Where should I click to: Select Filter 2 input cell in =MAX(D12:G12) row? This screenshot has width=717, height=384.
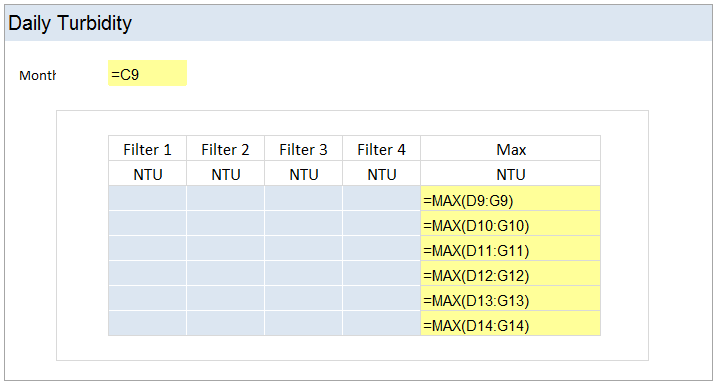(225, 273)
